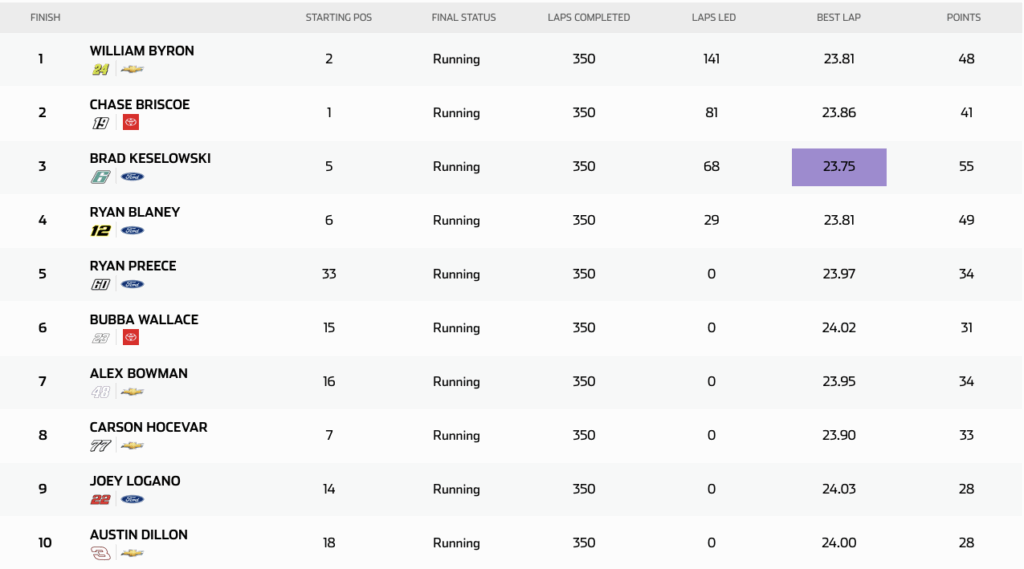Click Austin Dillon's 24.00 best lap value
Screen dimensions: 1024x569
click(x=839, y=543)
